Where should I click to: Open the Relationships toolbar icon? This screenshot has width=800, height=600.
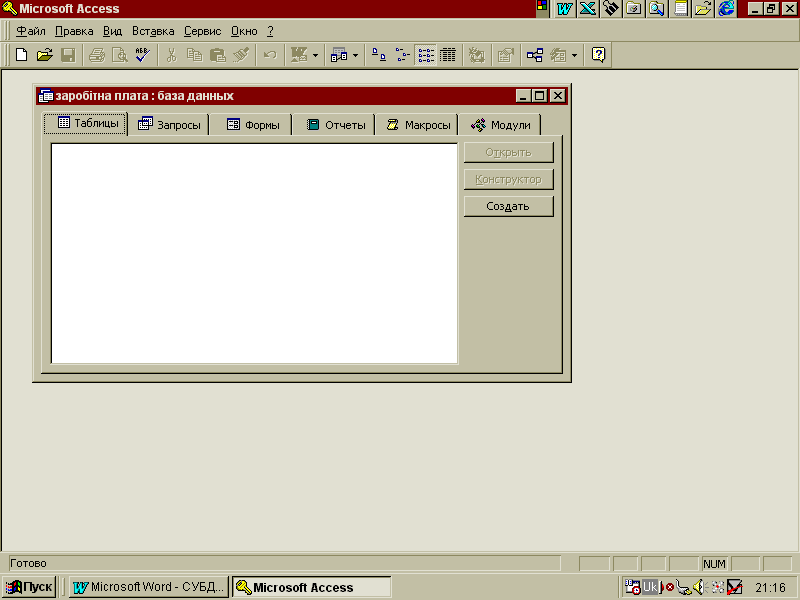(535, 55)
